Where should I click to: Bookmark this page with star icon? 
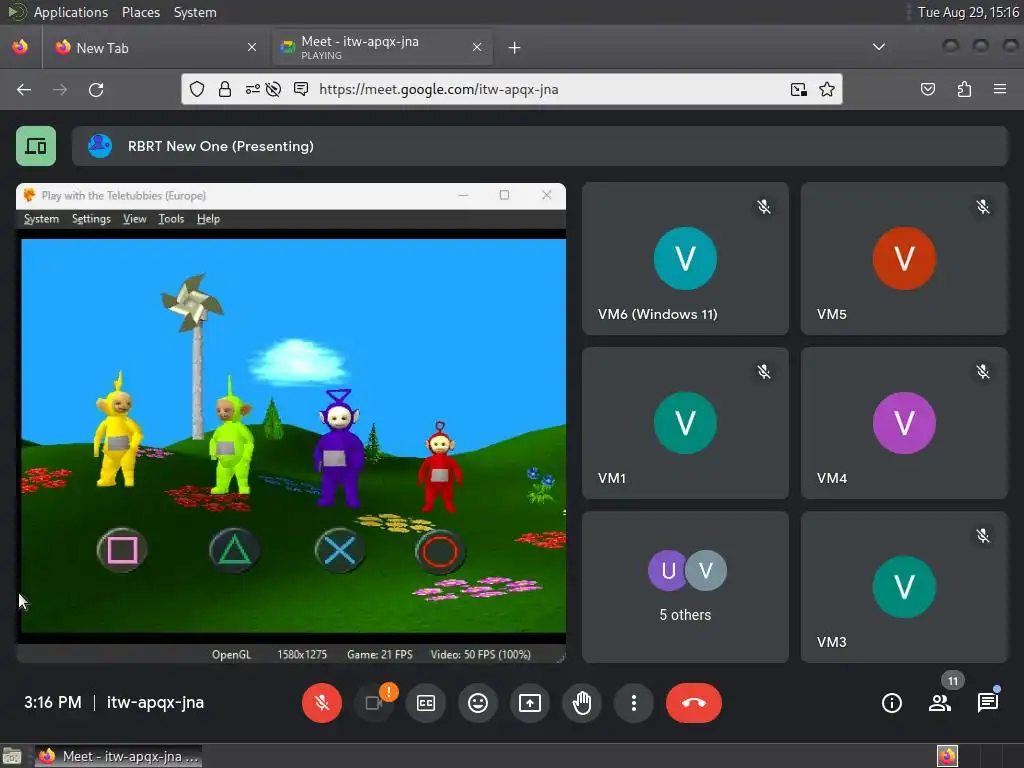(827, 89)
